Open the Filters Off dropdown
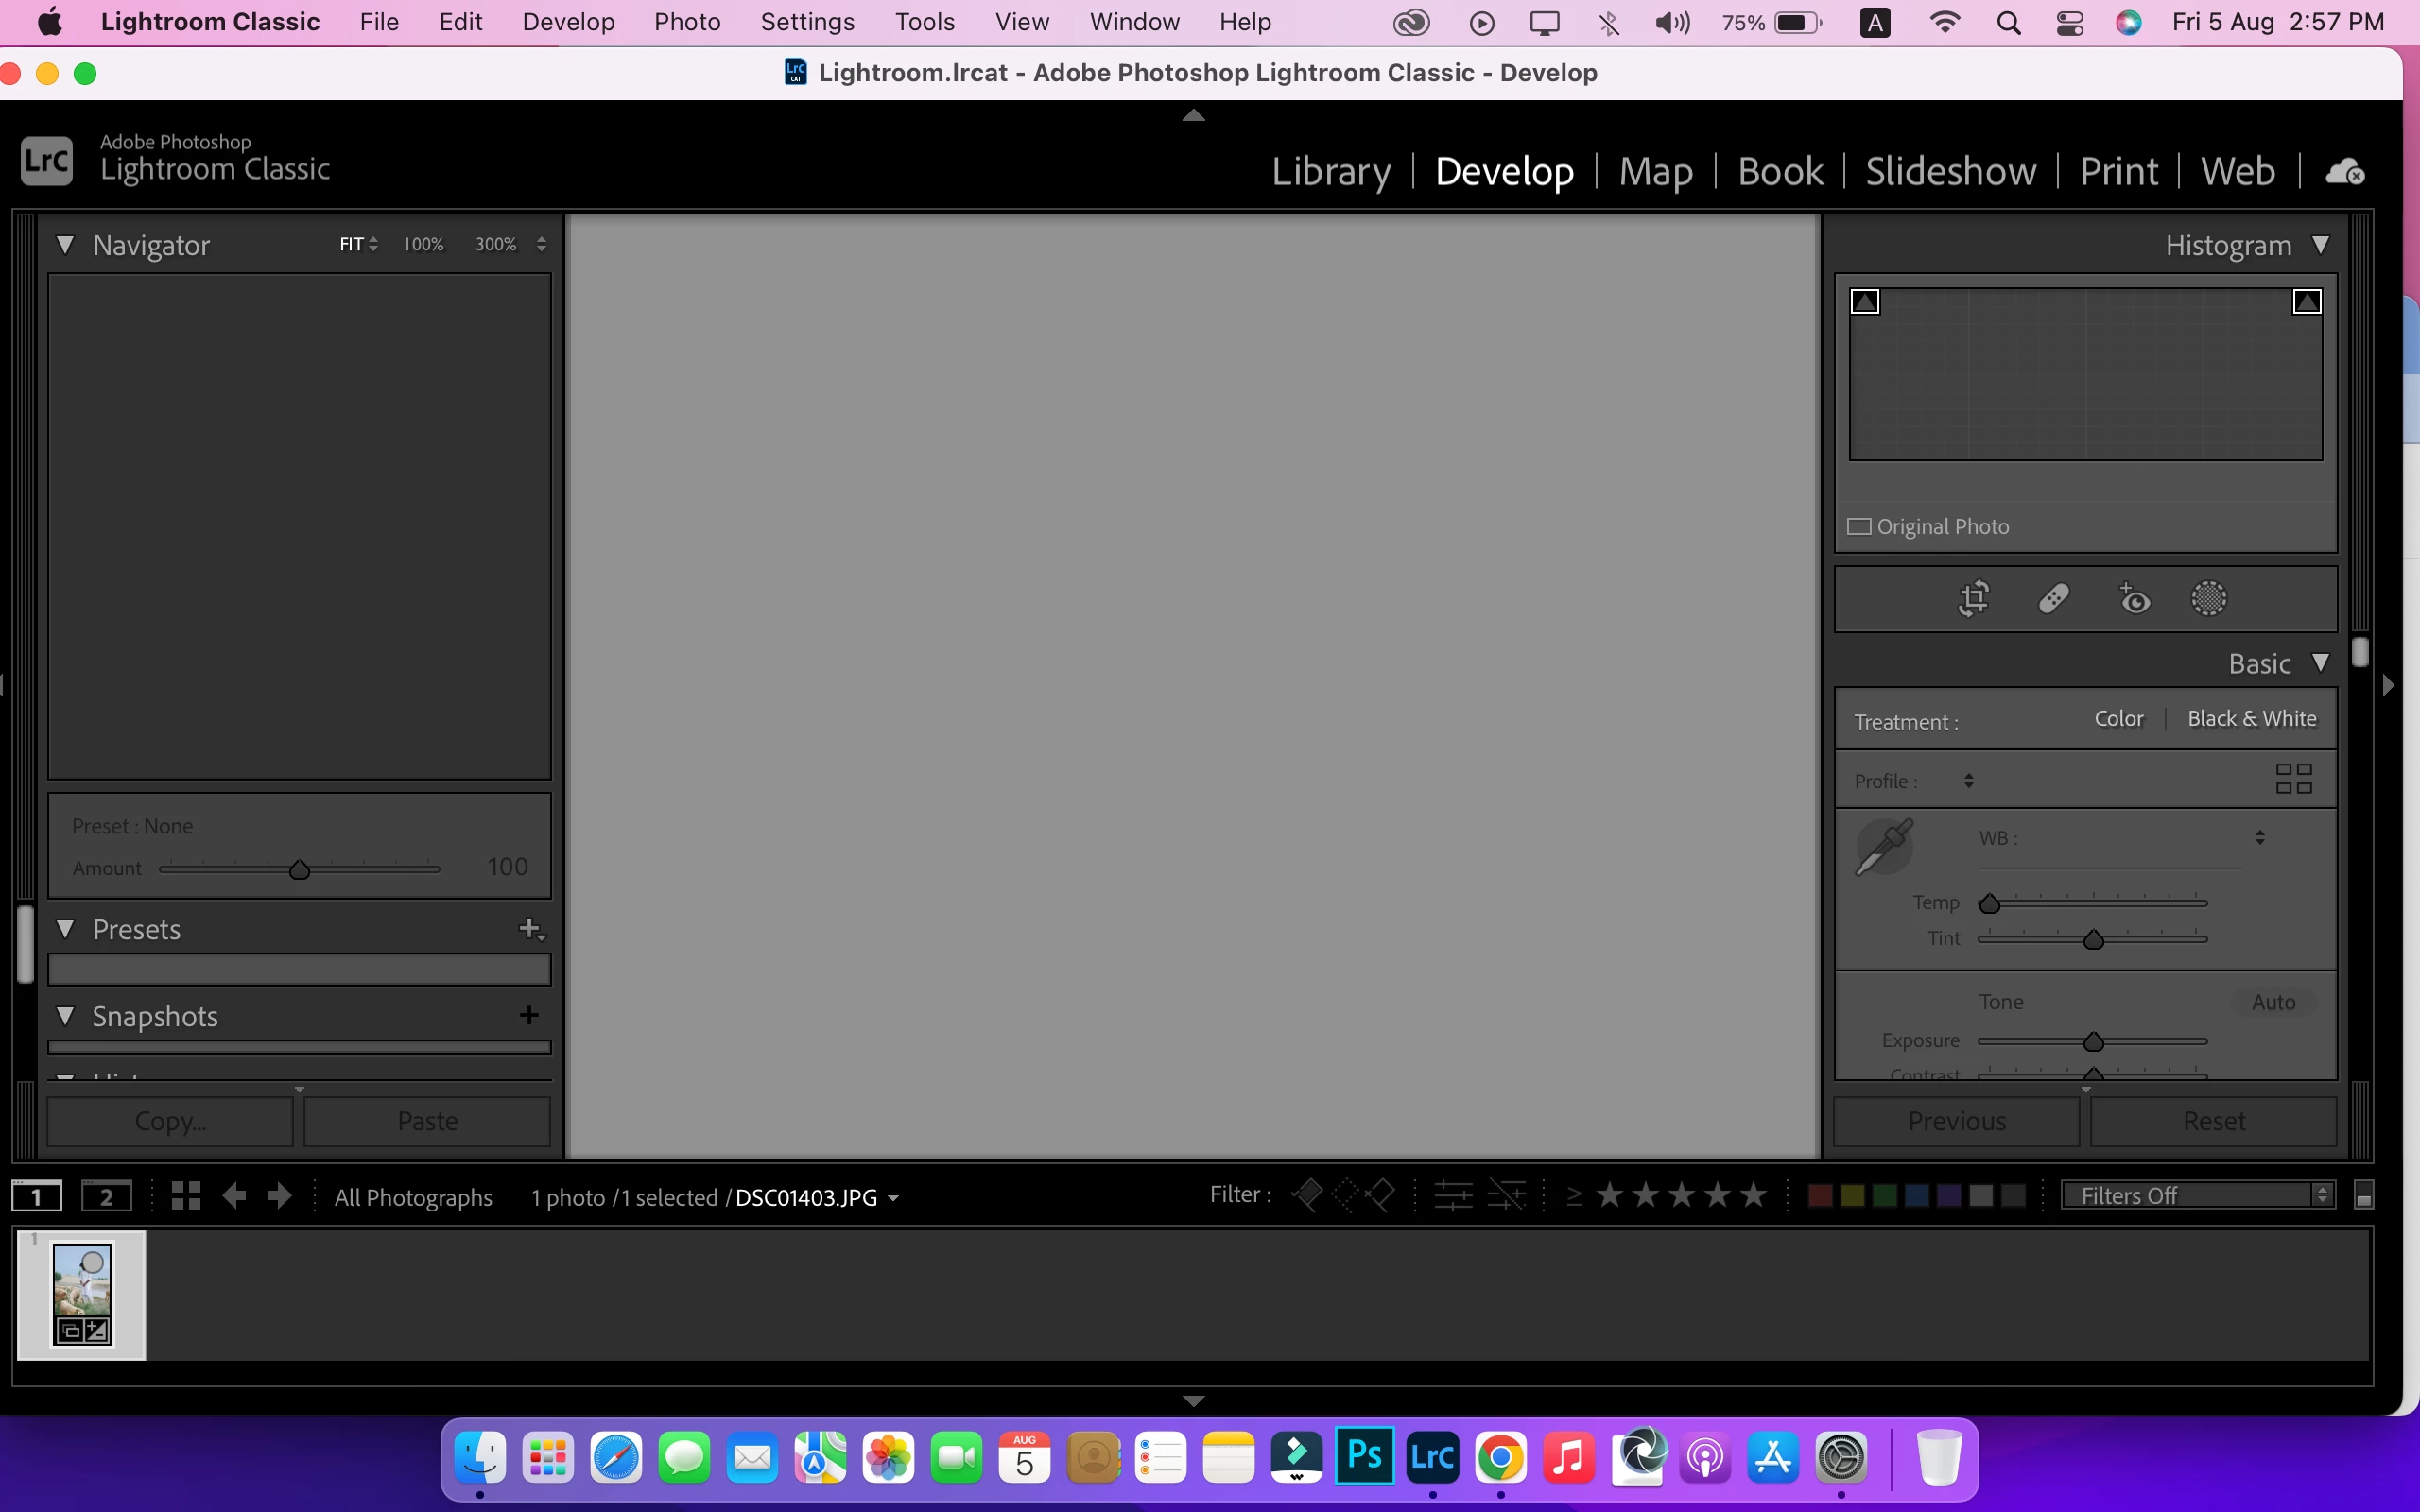Viewport: 2420px width, 1512px height. point(2197,1195)
